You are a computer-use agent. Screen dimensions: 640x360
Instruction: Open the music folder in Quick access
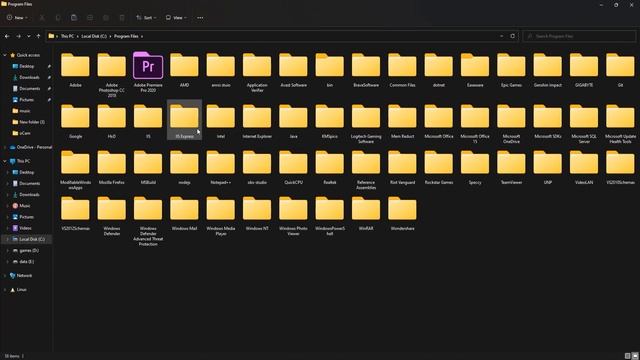coord(24,111)
